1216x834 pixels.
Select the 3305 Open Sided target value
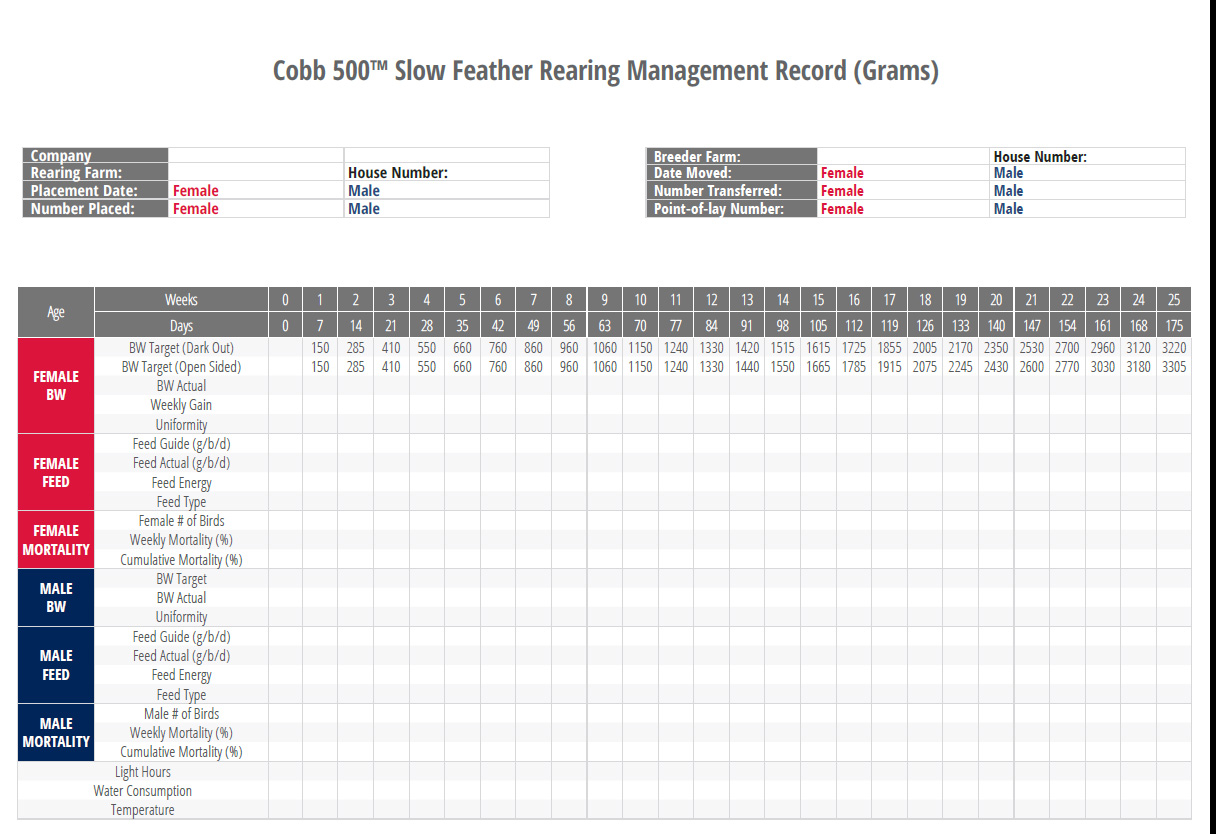pos(1174,367)
